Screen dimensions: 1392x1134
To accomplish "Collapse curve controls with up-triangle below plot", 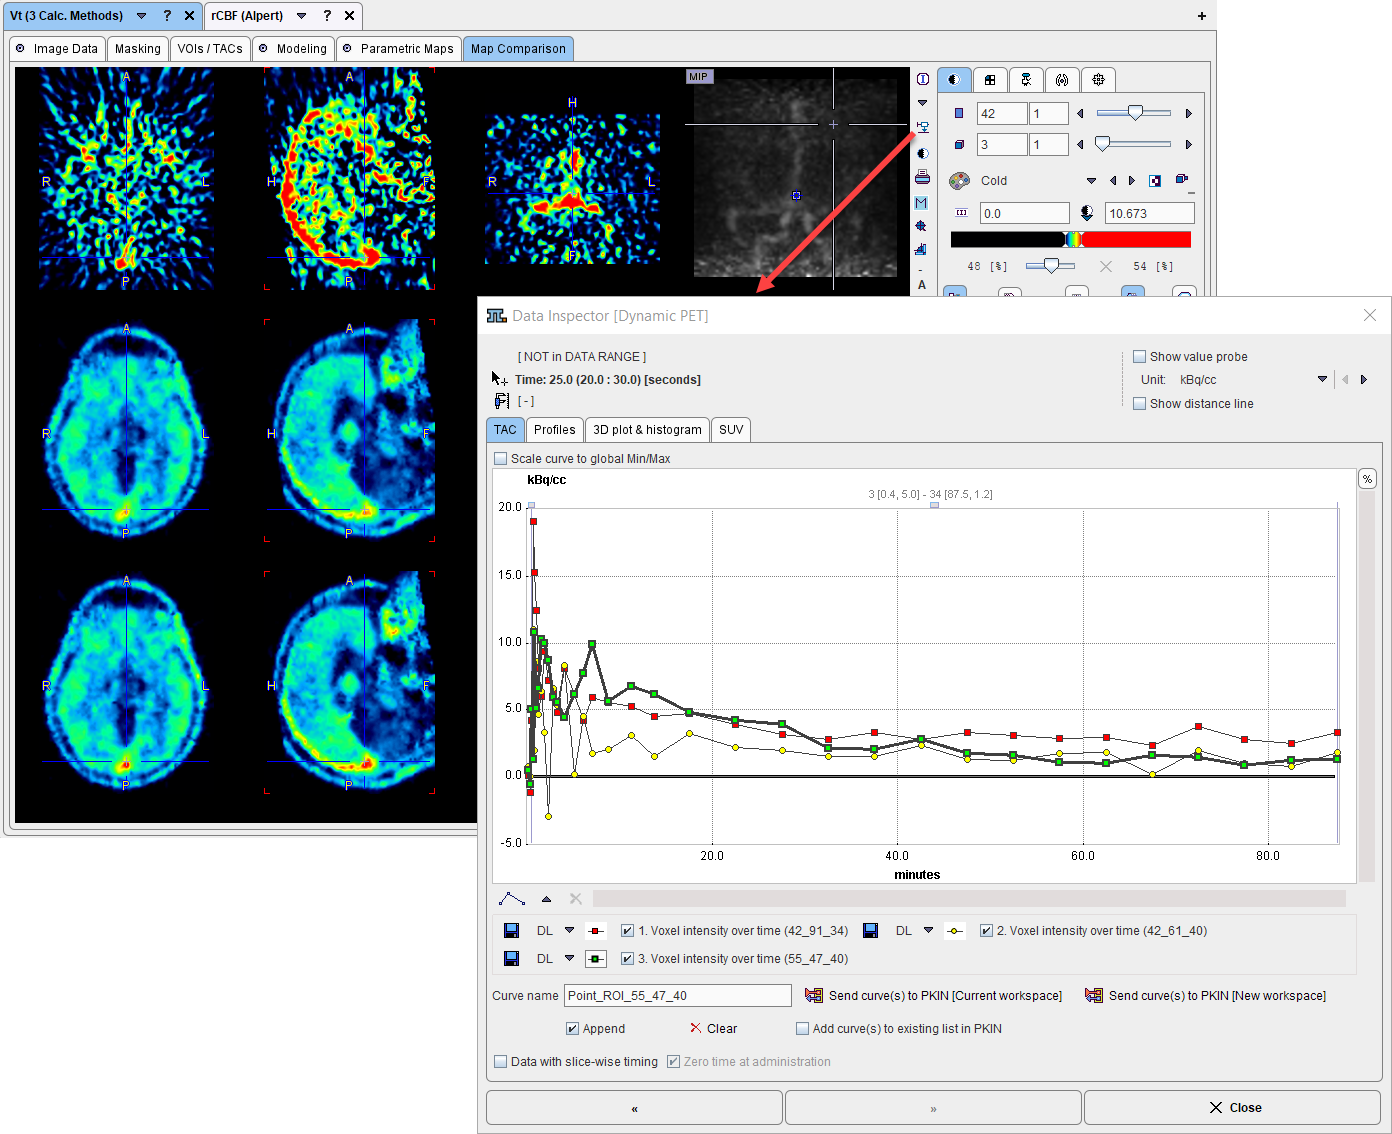I will [x=546, y=899].
